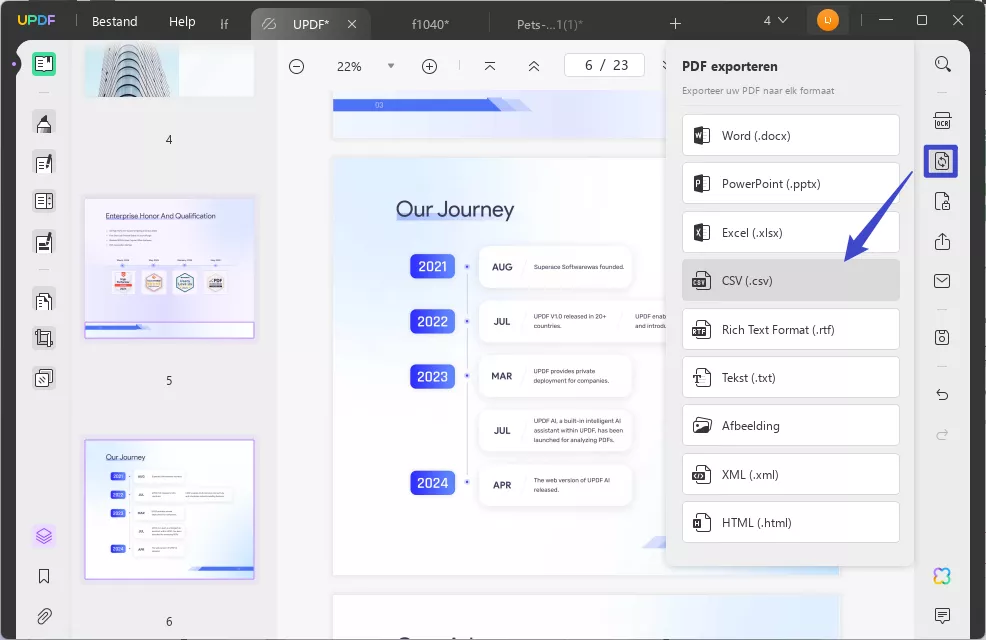Open the Layers panel icon

44,536
